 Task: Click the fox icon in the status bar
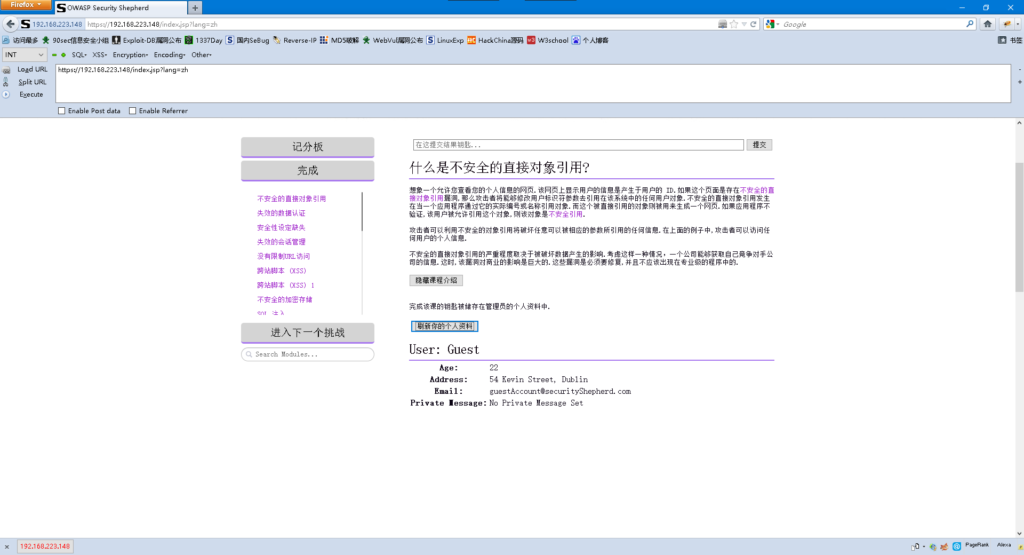(944, 547)
